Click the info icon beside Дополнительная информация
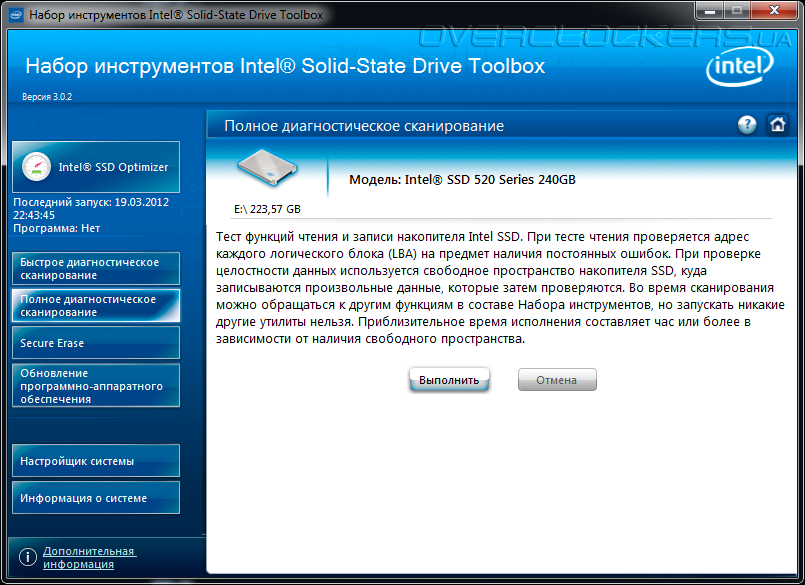Viewport: 805px width, 585px height. [28, 557]
